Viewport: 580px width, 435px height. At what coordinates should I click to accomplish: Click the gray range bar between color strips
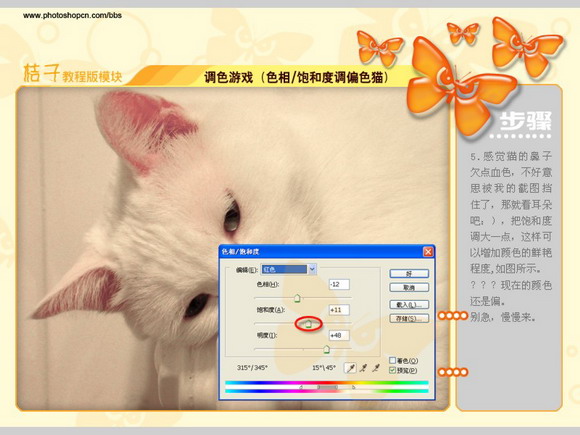point(327,387)
